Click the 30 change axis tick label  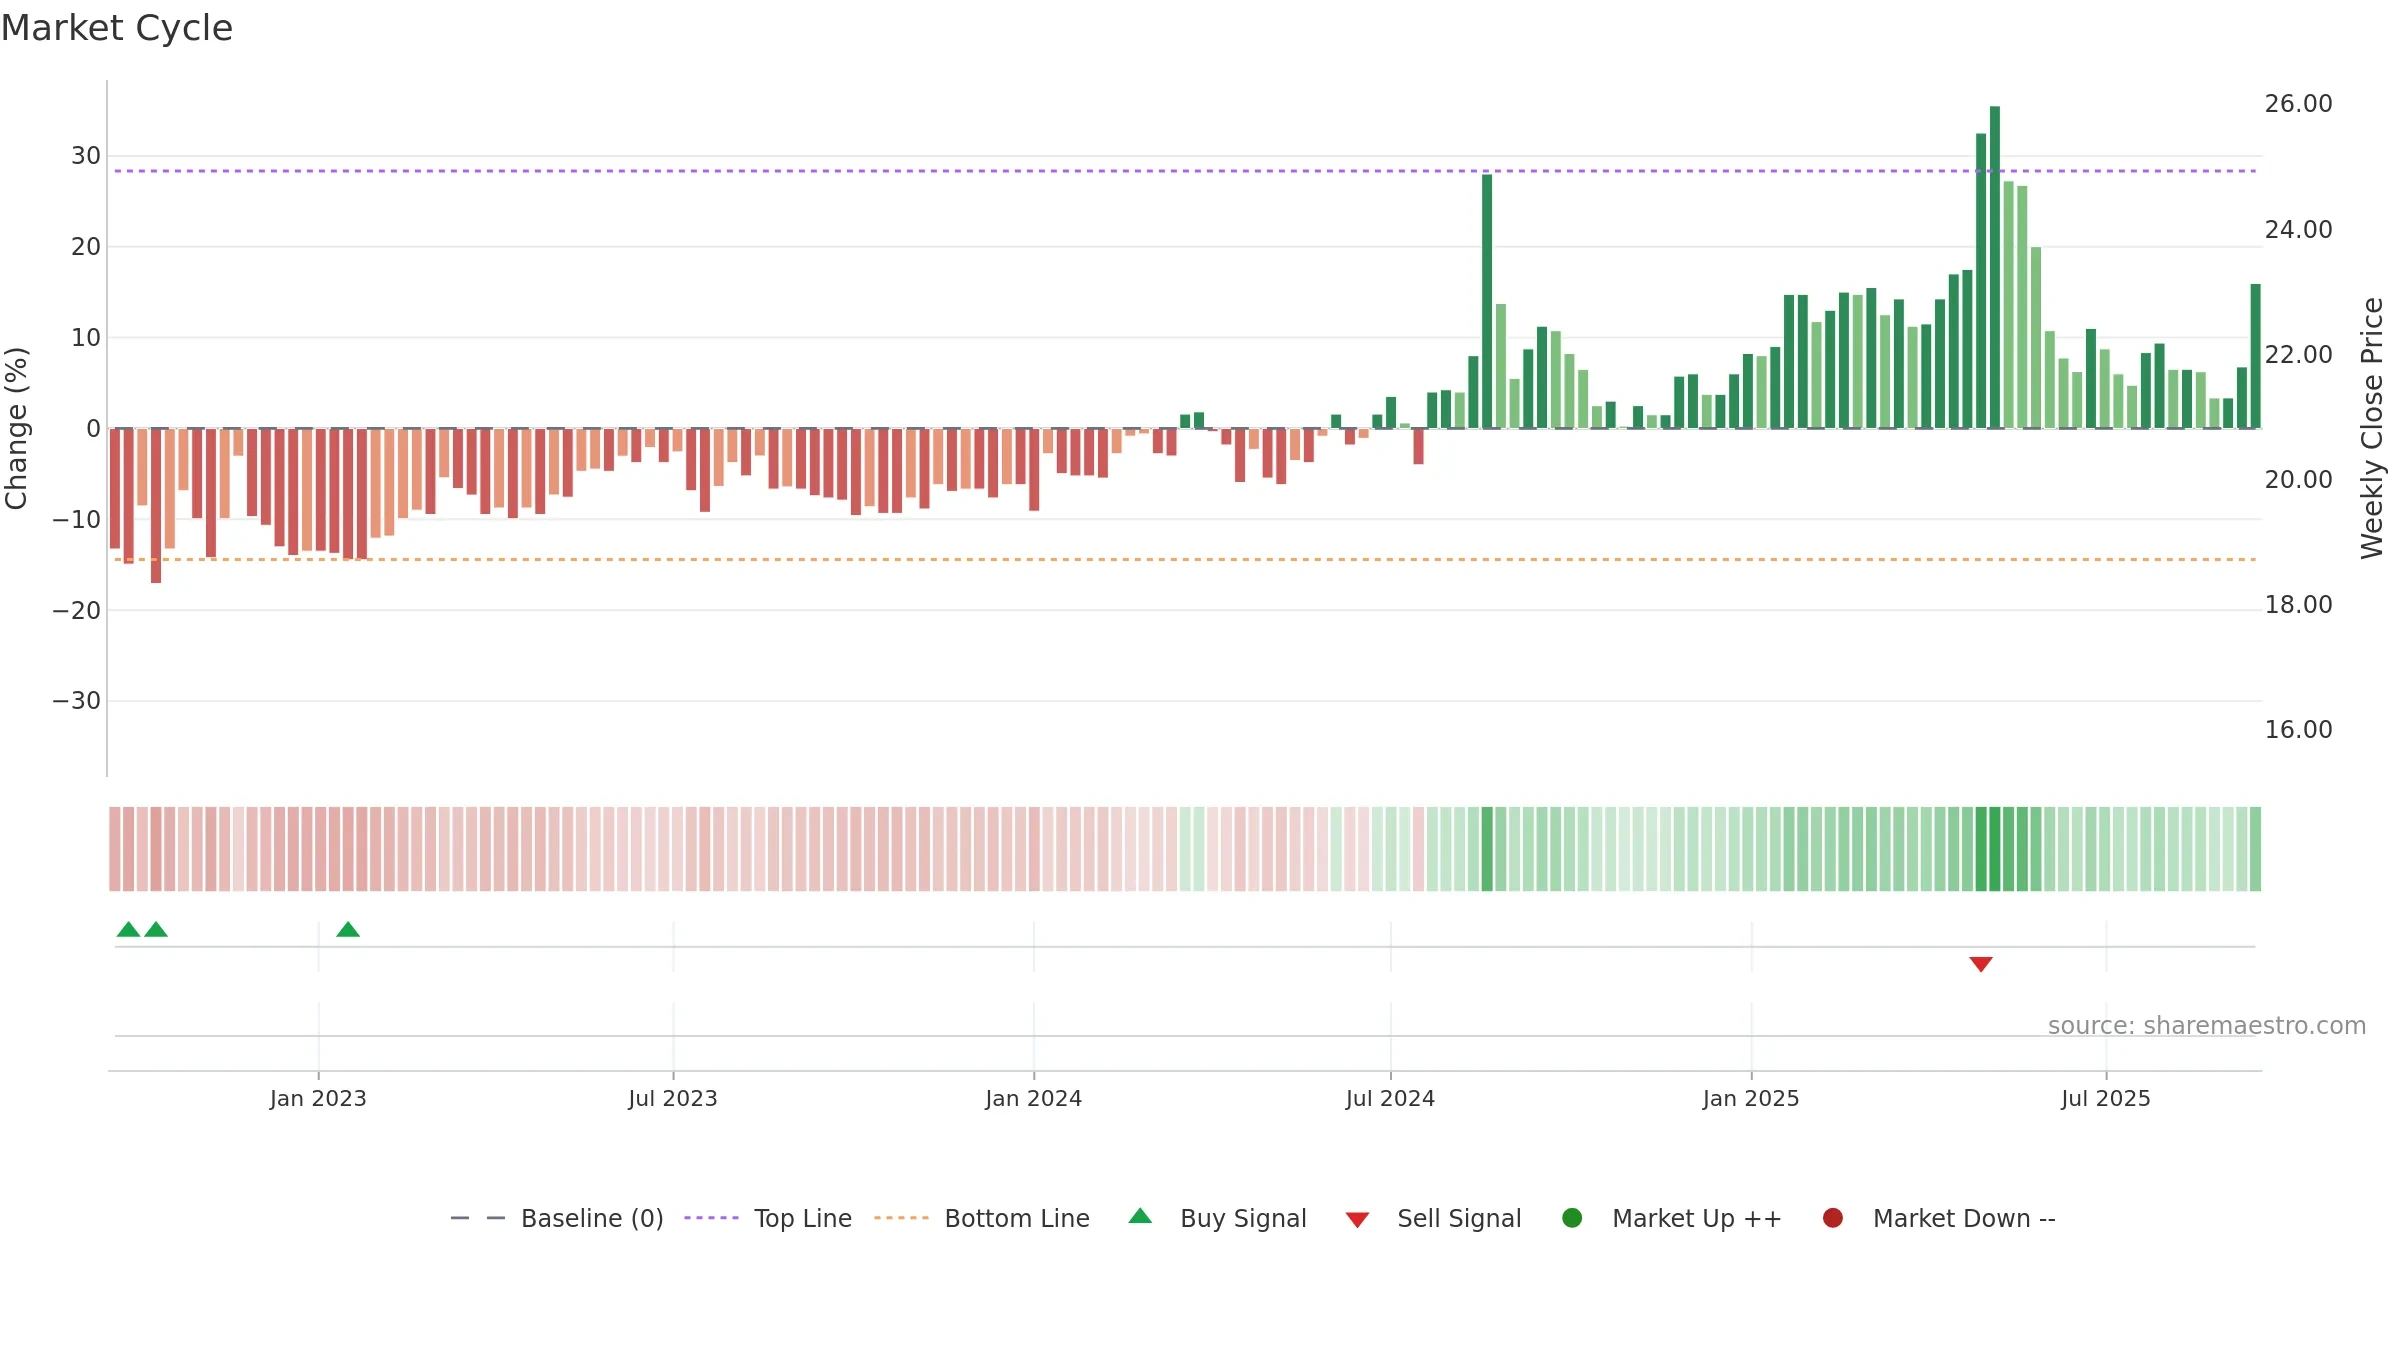[x=86, y=156]
